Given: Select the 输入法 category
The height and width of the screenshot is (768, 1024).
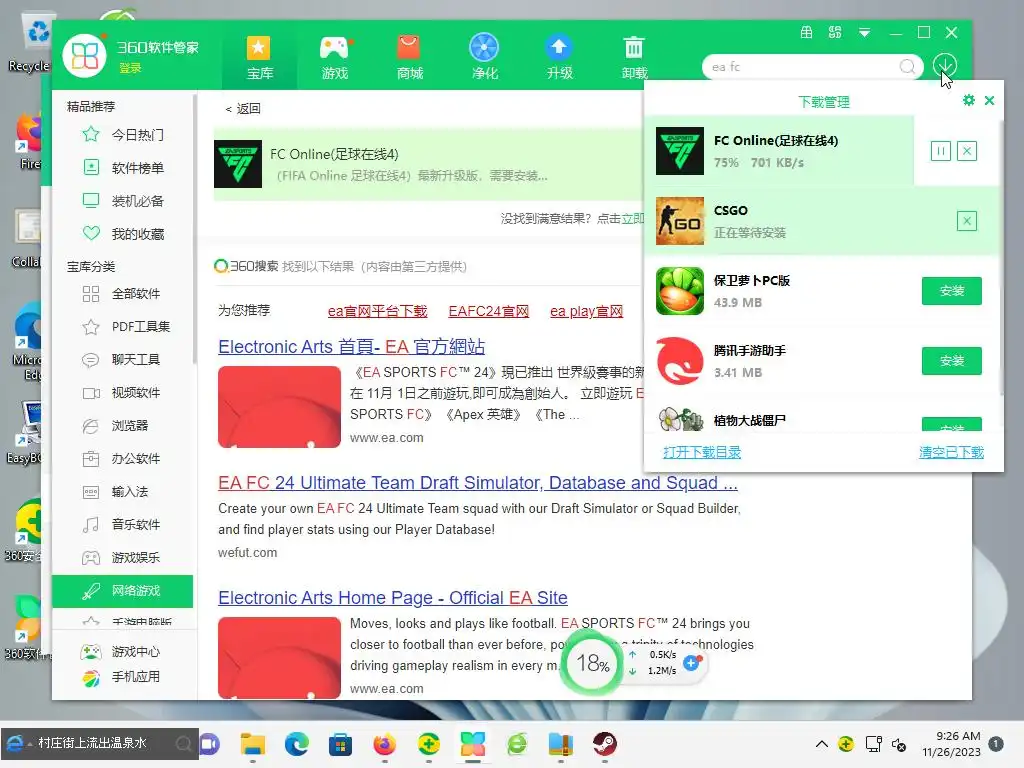Looking at the screenshot, I should [x=129, y=491].
